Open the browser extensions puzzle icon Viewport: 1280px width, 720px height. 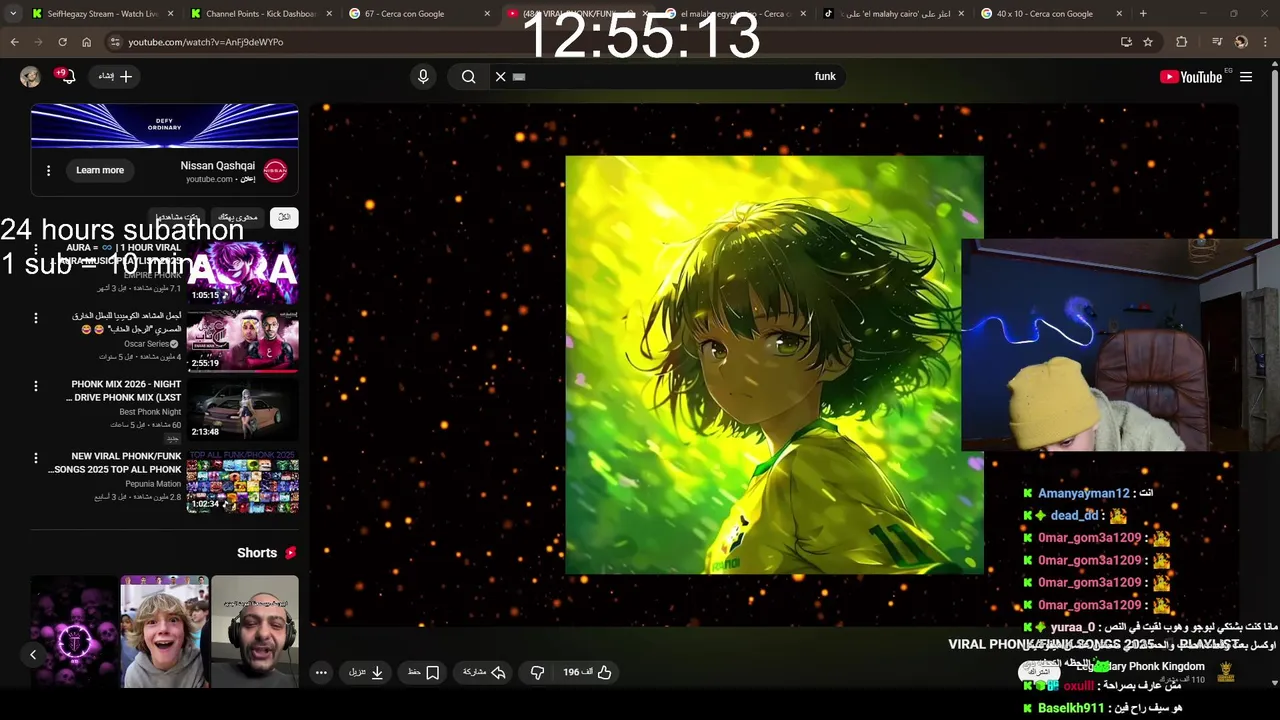(1181, 42)
